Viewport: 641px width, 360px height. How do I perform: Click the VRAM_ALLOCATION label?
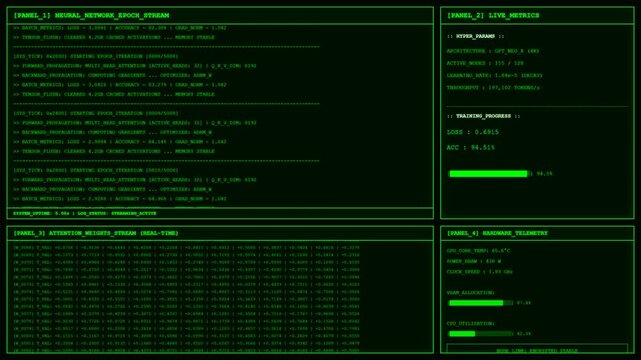471,293
